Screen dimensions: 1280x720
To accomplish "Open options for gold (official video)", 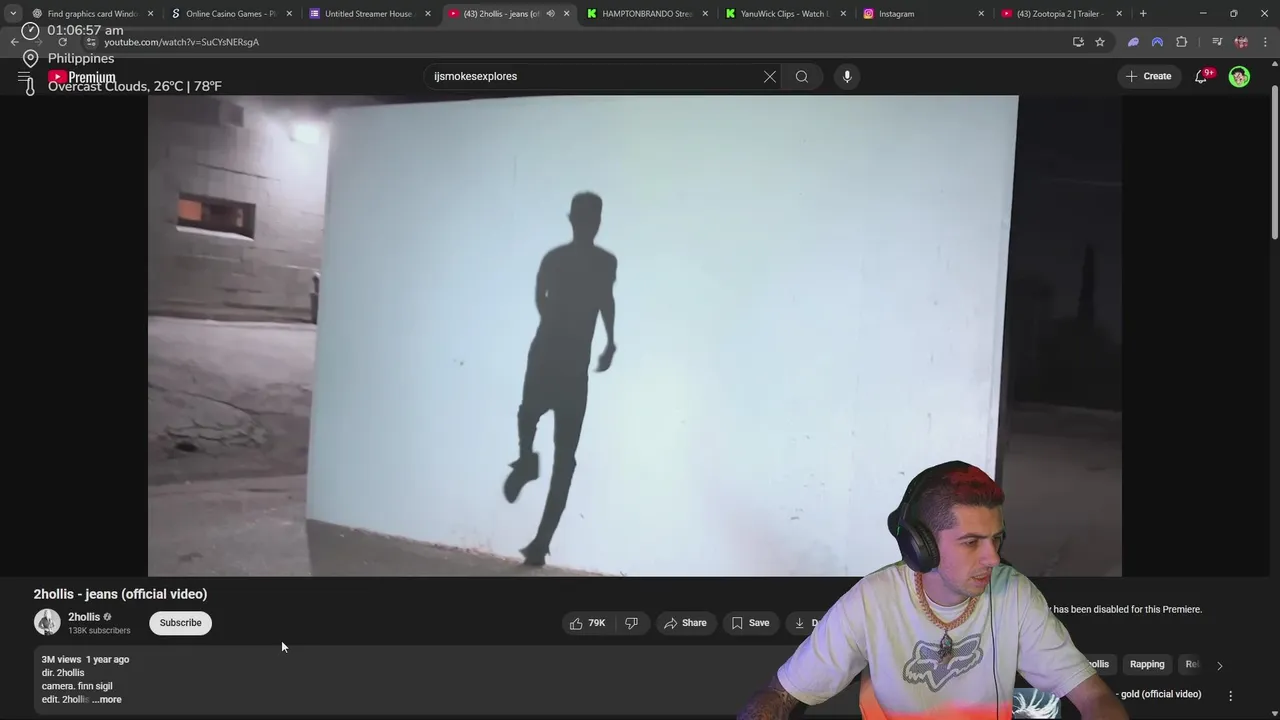I will 1231,695.
